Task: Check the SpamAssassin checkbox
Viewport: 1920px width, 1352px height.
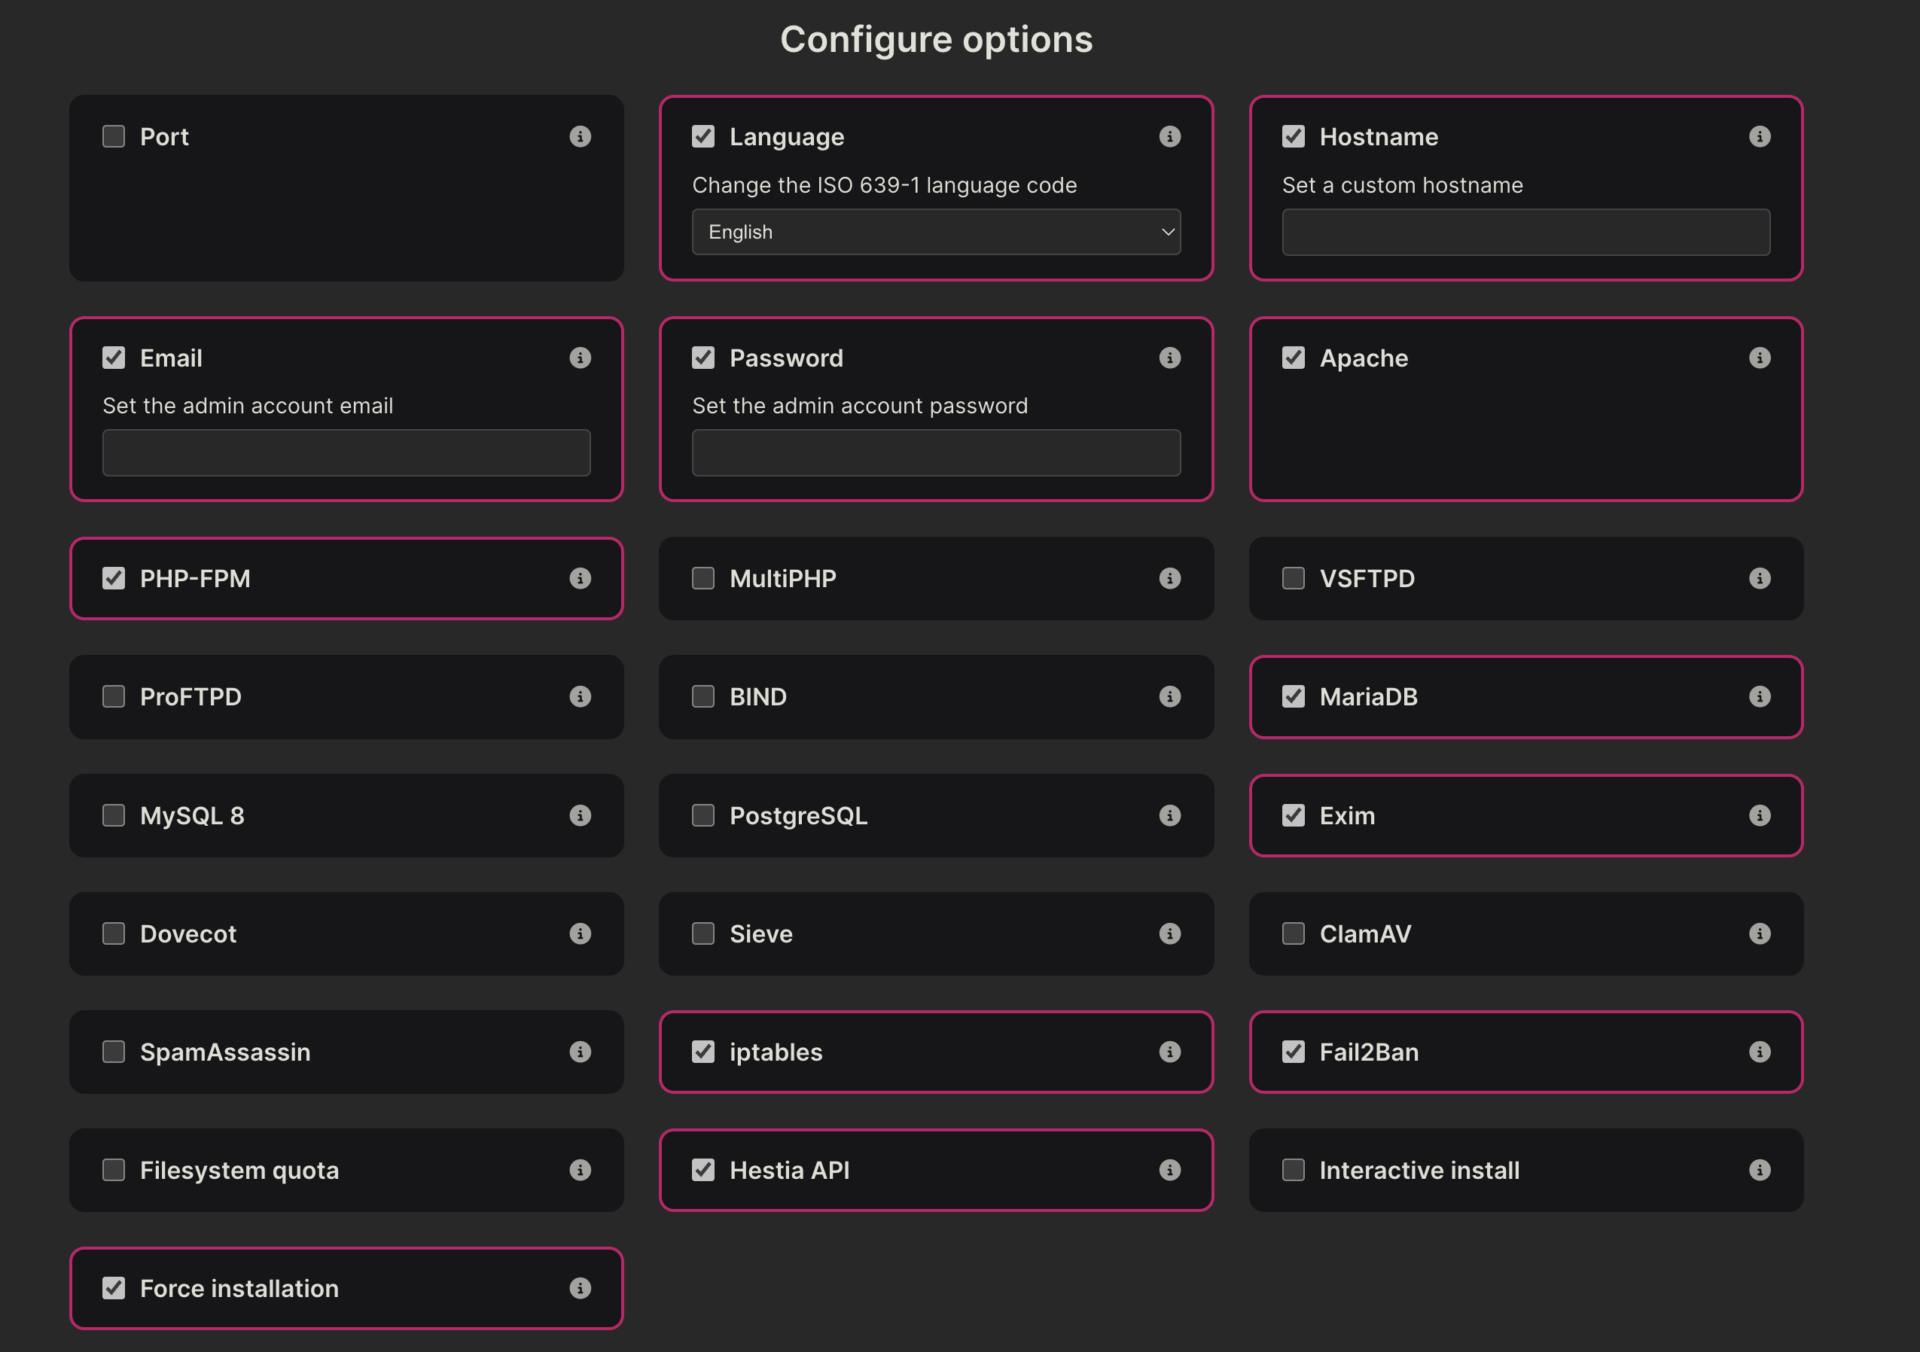Action: pos(114,1051)
